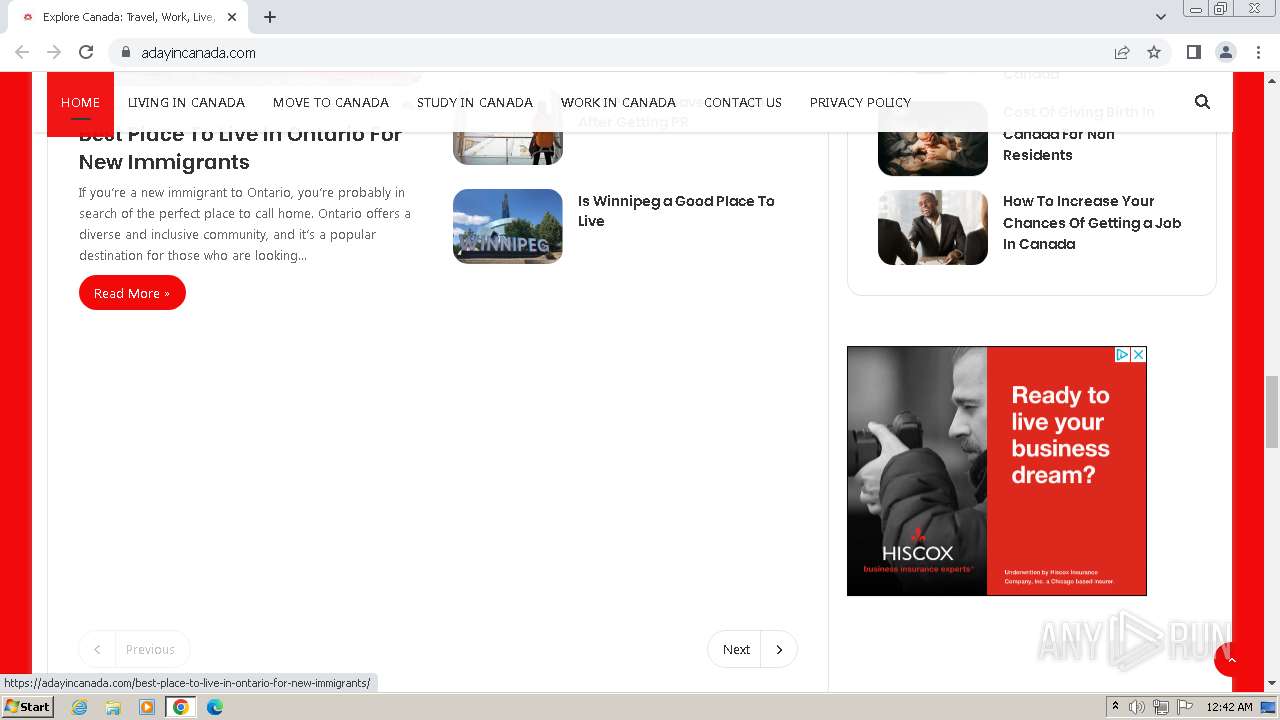Open CONTACT US page
The width and height of the screenshot is (1280, 720).
(743, 102)
